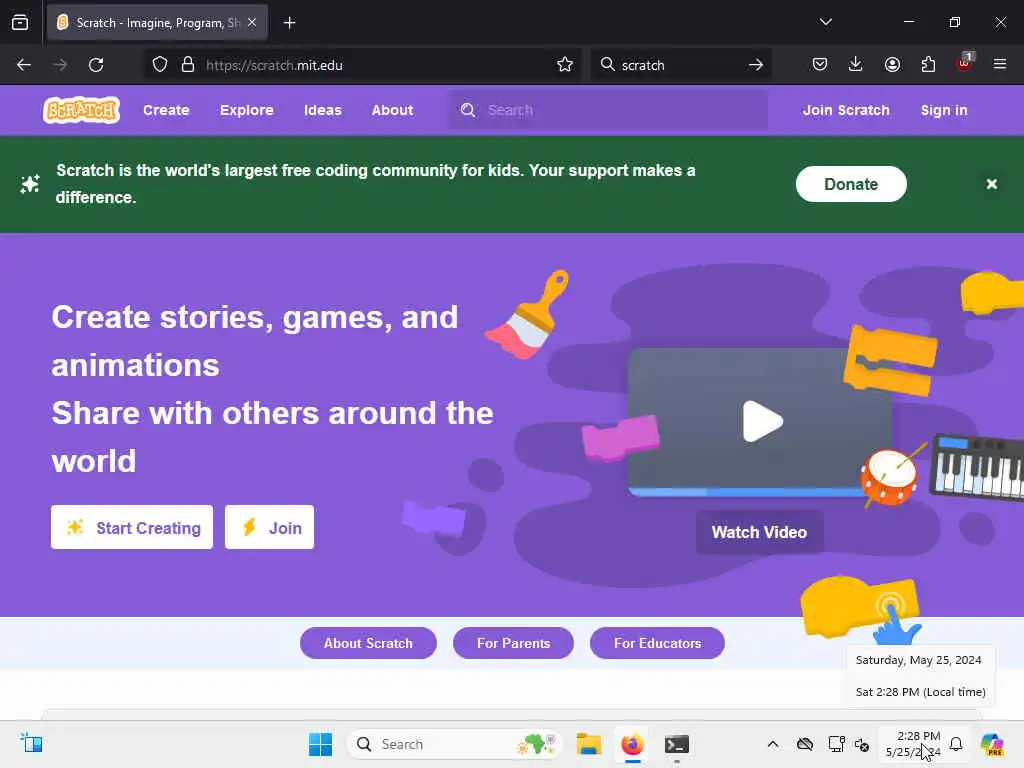Open the Pocket save icon
This screenshot has height=768, width=1024.
[820, 64]
